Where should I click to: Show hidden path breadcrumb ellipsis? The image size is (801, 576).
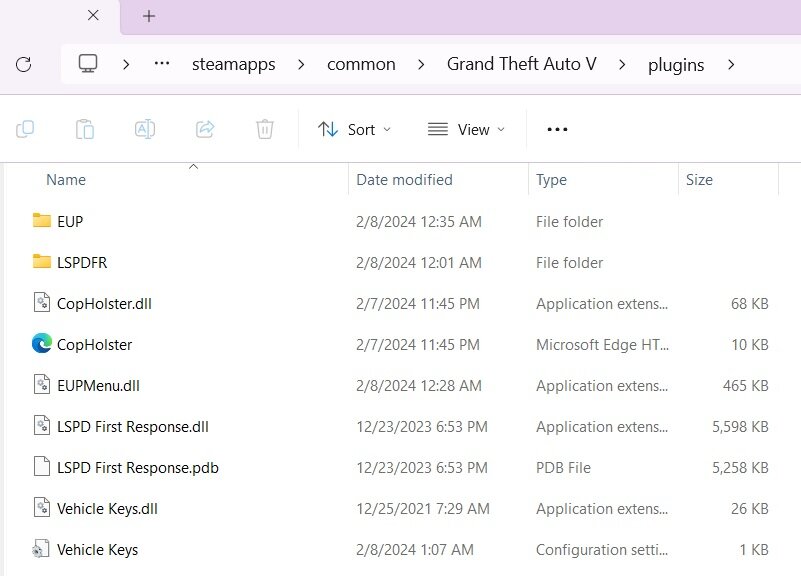(x=162, y=63)
